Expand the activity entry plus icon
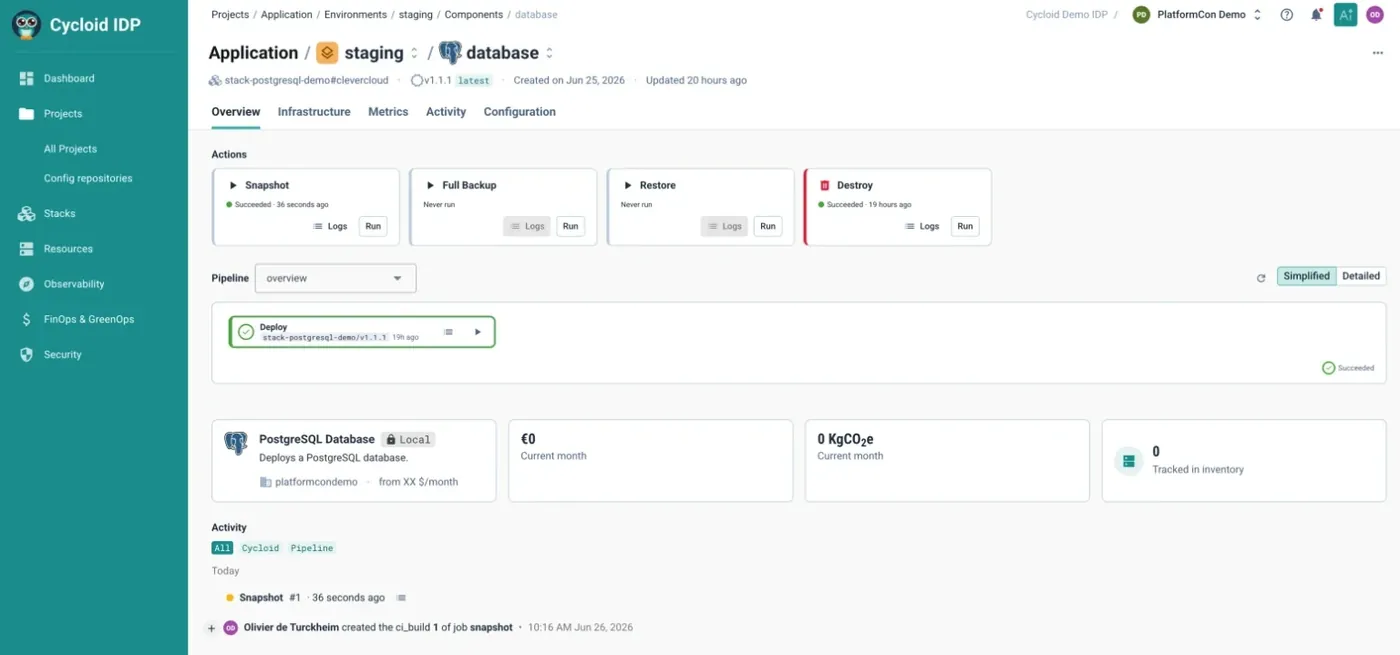The image size is (1400, 655). click(x=211, y=629)
